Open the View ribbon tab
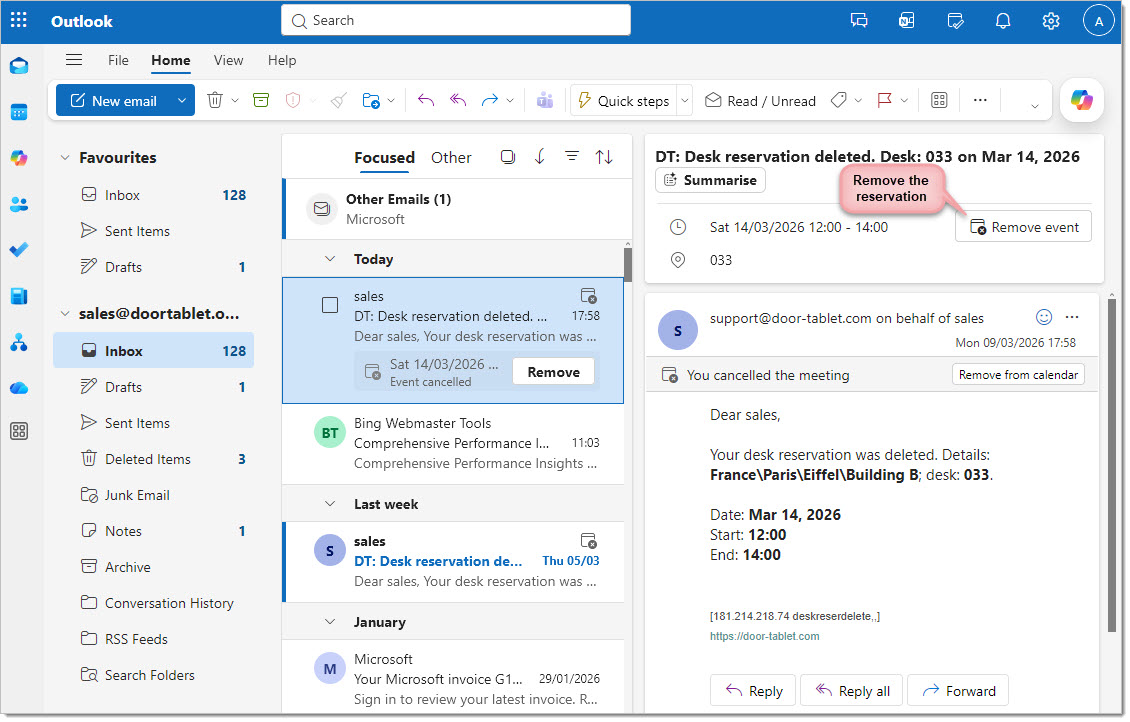Screen dimensions: 1130x722 pyautogui.click(x=228, y=60)
